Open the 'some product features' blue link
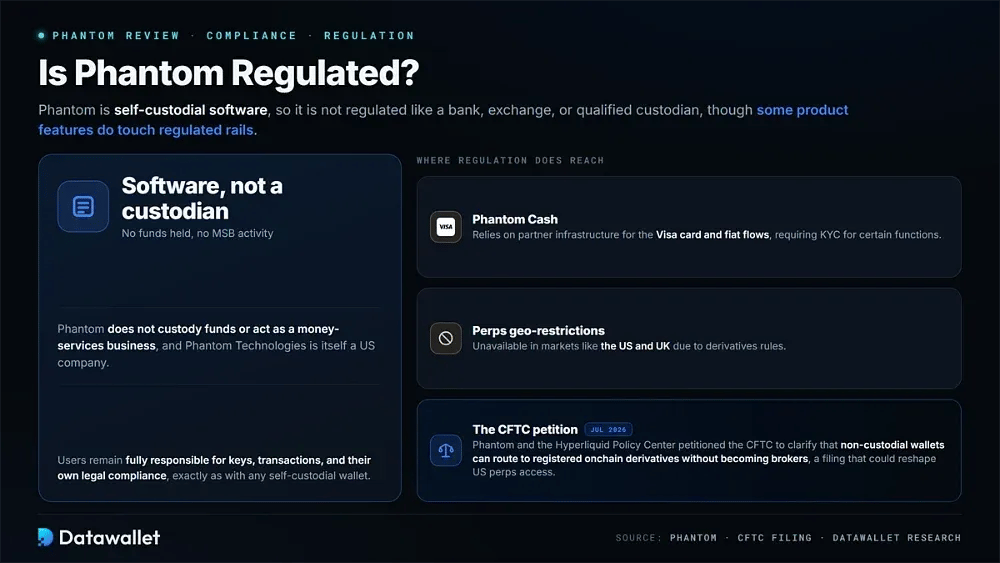This screenshot has height=563, width=1000. 443,120
